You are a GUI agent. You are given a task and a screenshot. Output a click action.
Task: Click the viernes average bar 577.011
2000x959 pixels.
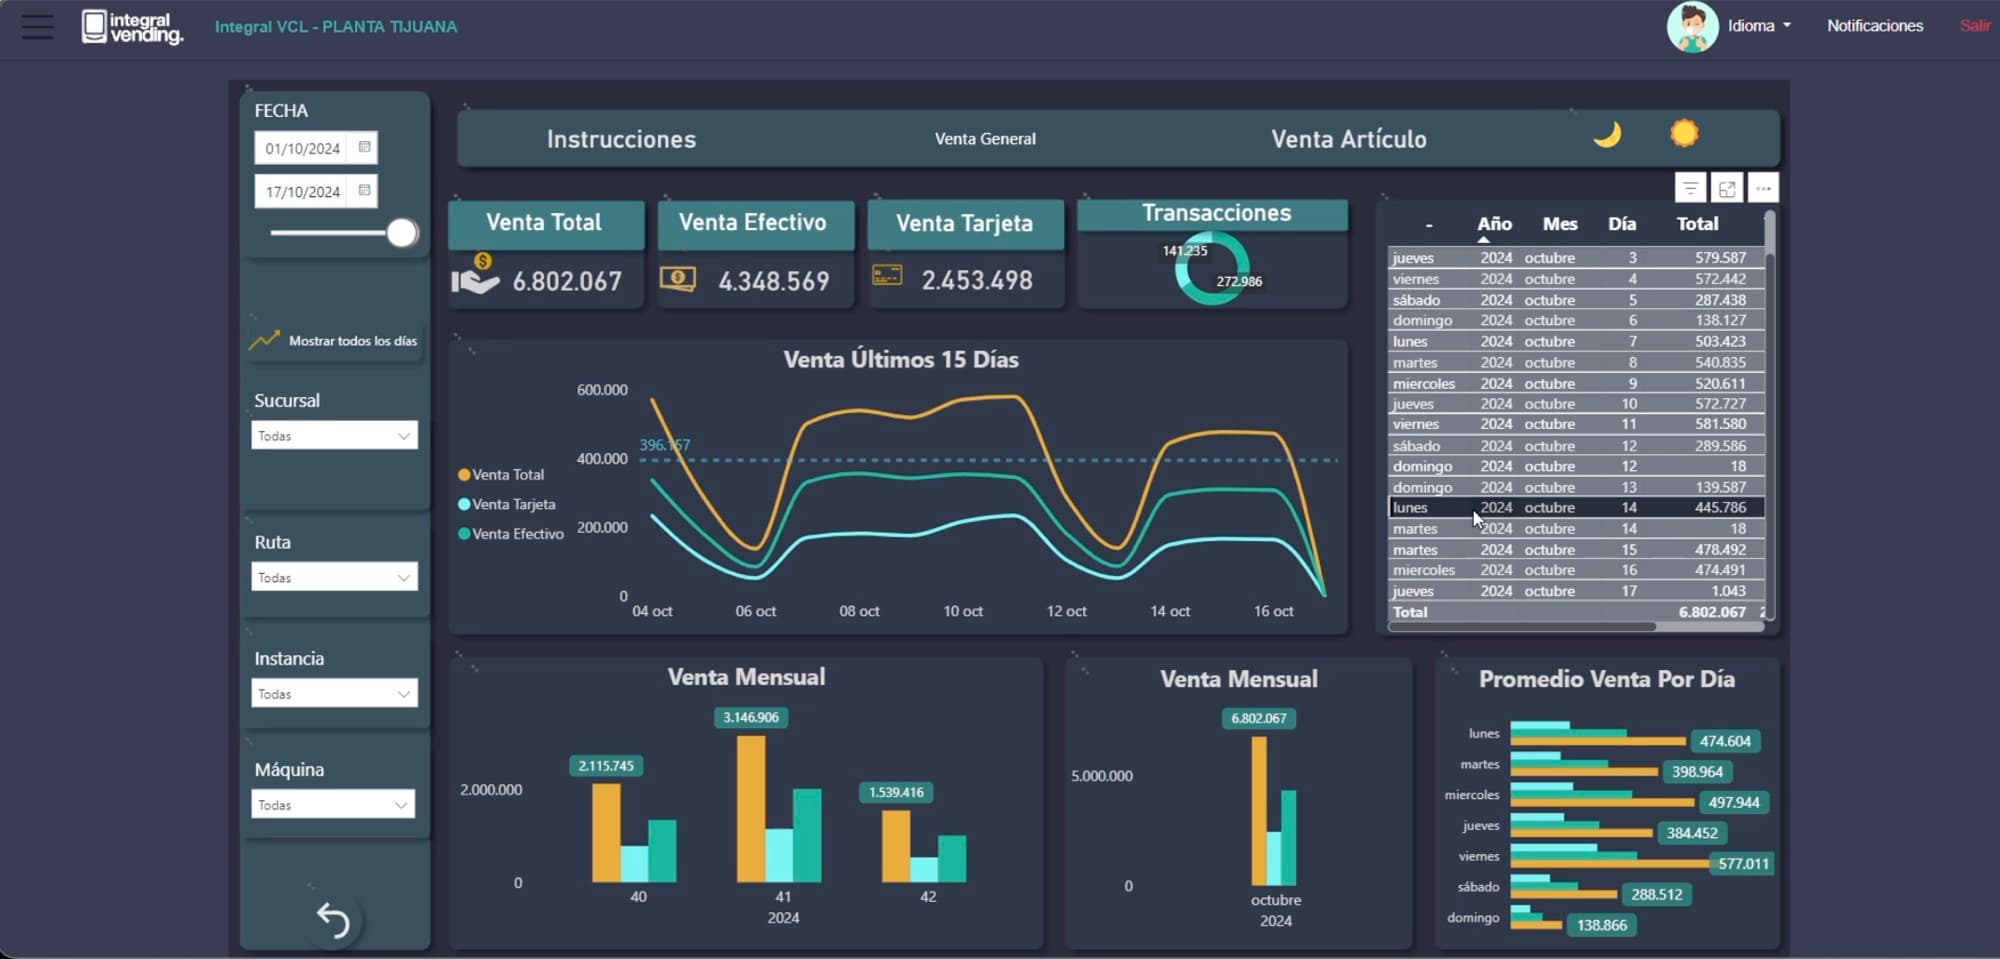pyautogui.click(x=1610, y=864)
